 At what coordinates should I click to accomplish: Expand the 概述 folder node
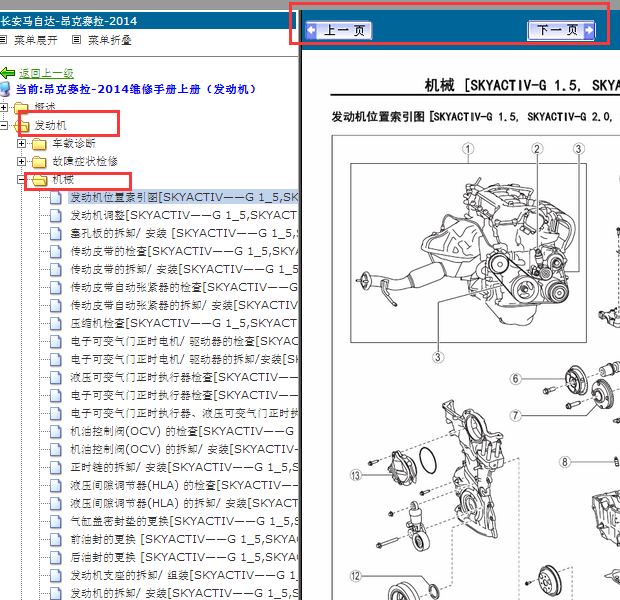[4, 107]
